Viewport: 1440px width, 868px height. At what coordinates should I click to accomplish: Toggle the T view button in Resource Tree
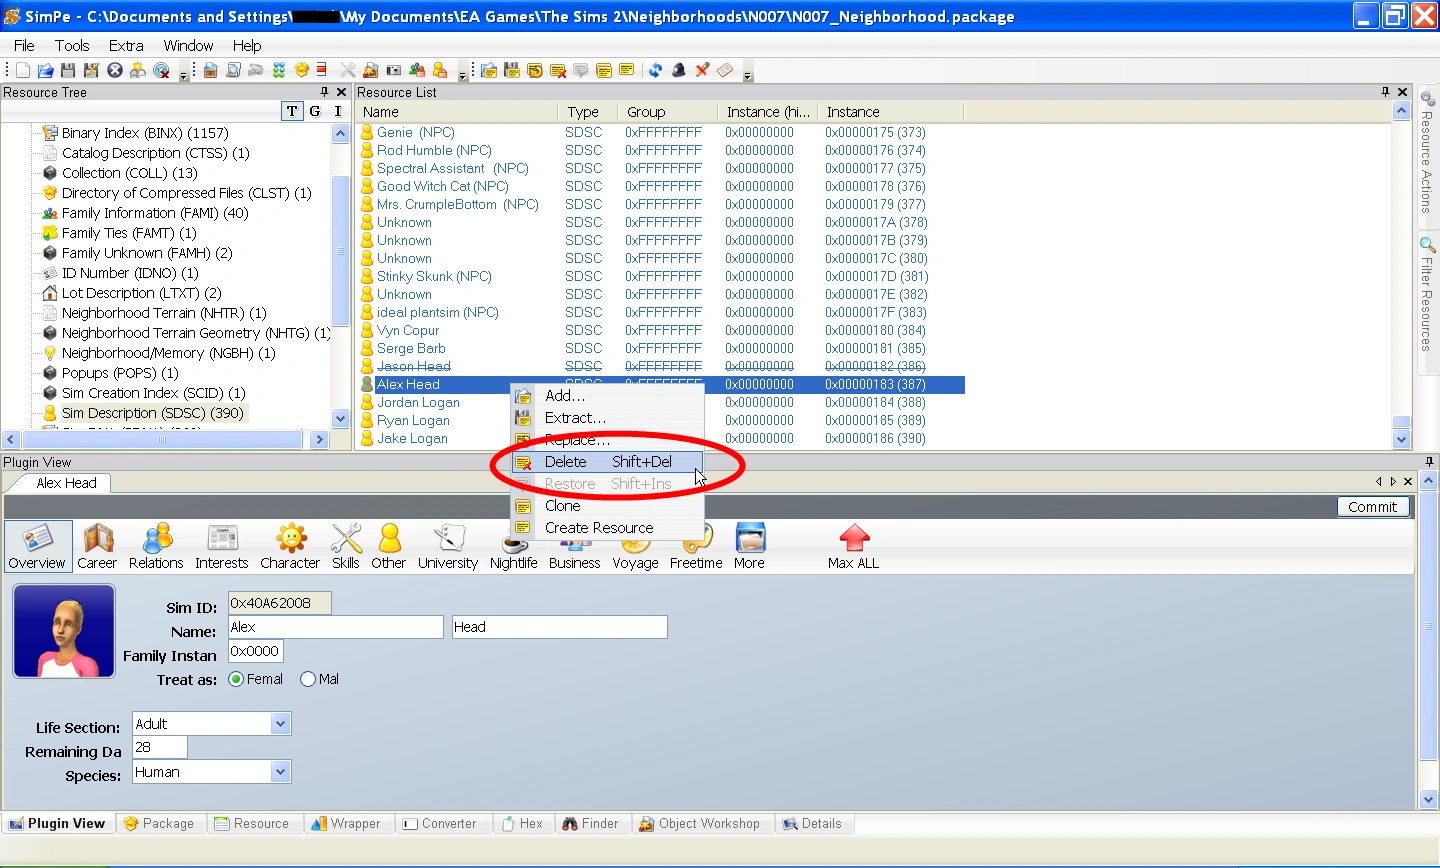tap(292, 111)
